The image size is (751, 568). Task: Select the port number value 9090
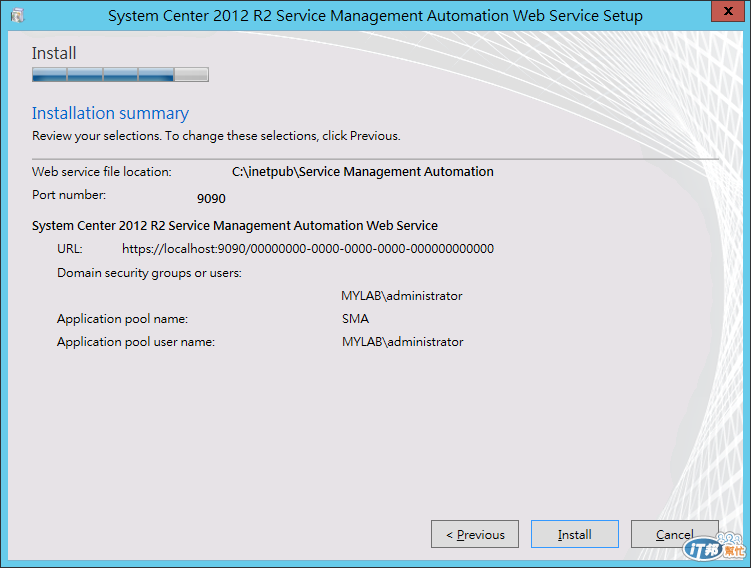click(x=211, y=198)
